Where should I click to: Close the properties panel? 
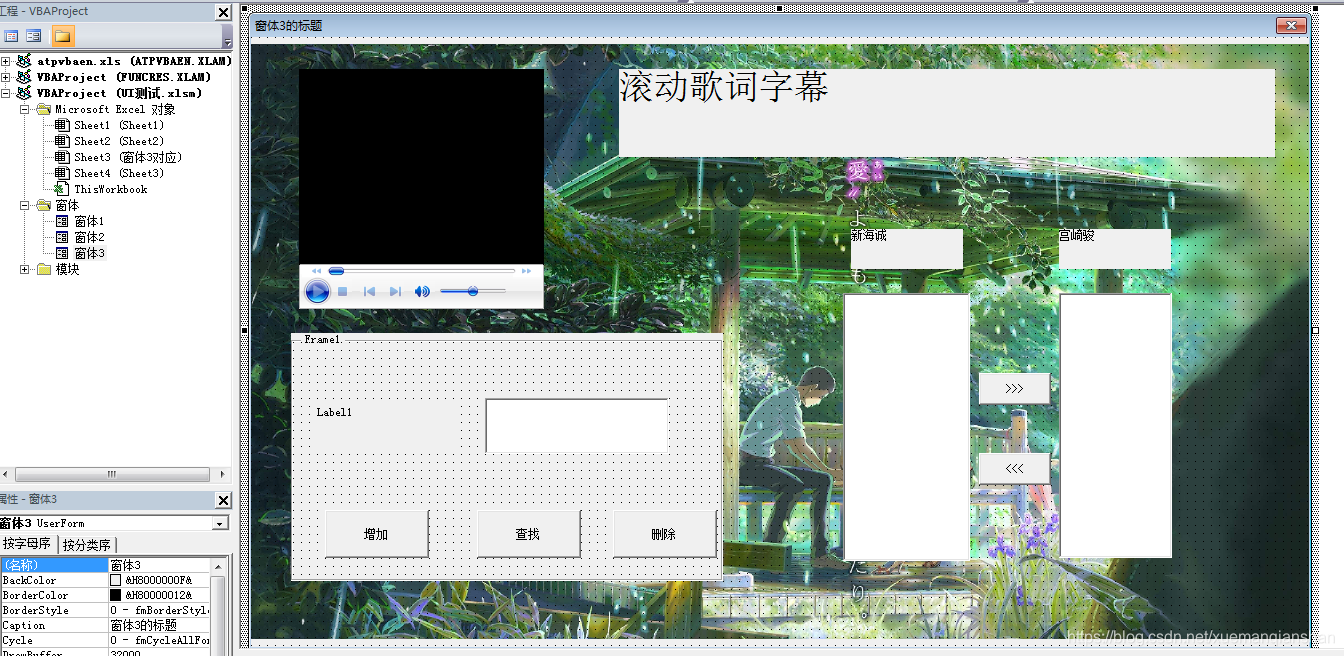[223, 500]
